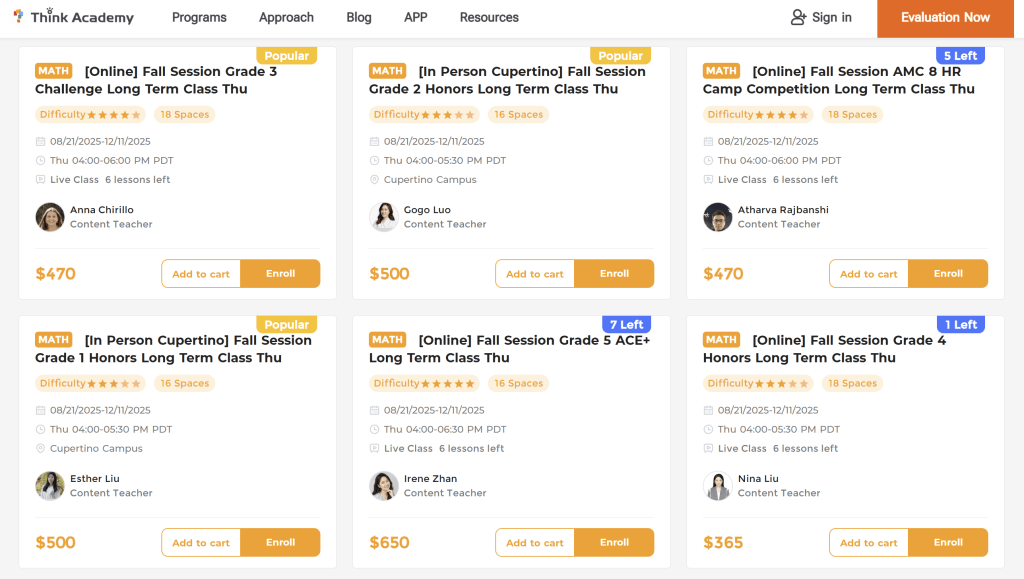Open Irene Zhan's profile photo
The height and width of the screenshot is (579, 1024).
tap(384, 486)
